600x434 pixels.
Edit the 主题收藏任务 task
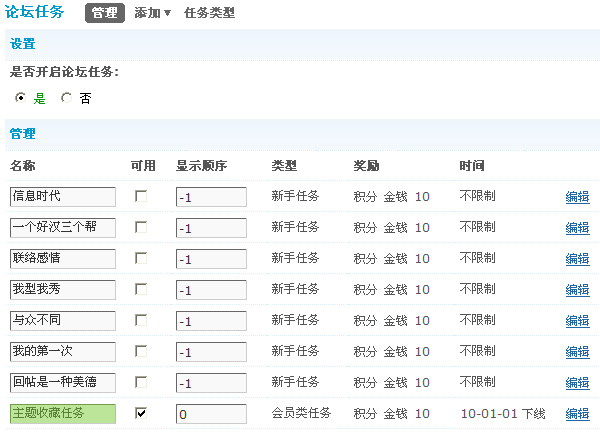point(577,414)
